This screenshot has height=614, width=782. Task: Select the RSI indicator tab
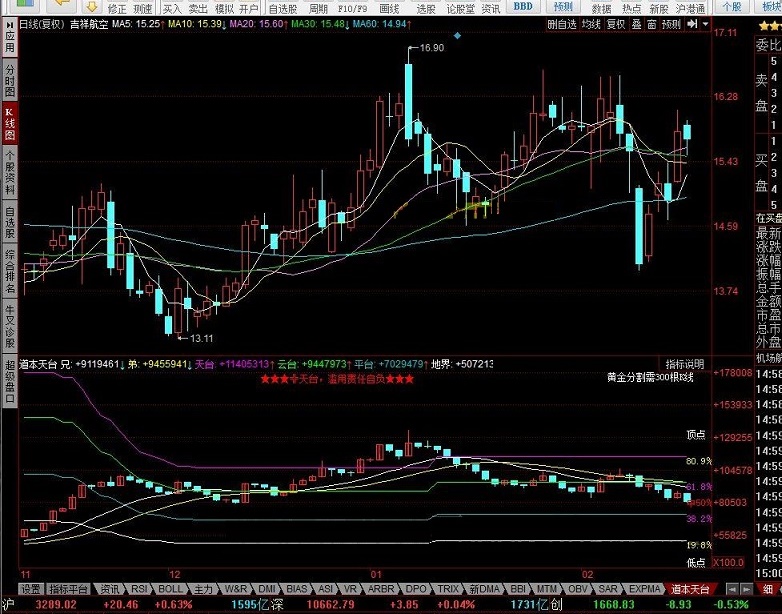[x=139, y=589]
